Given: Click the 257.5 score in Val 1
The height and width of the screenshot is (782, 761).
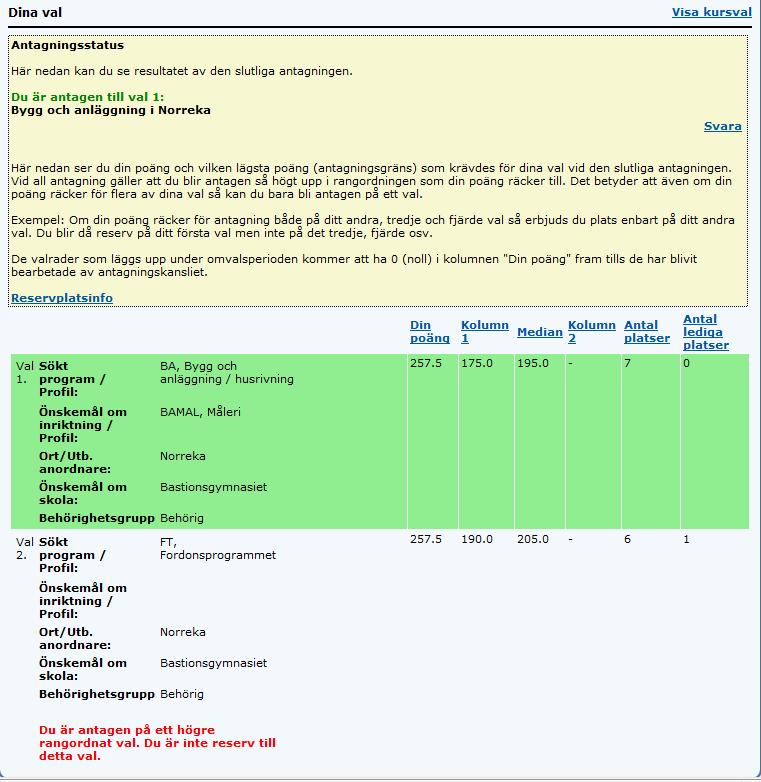Looking at the screenshot, I should point(426,363).
